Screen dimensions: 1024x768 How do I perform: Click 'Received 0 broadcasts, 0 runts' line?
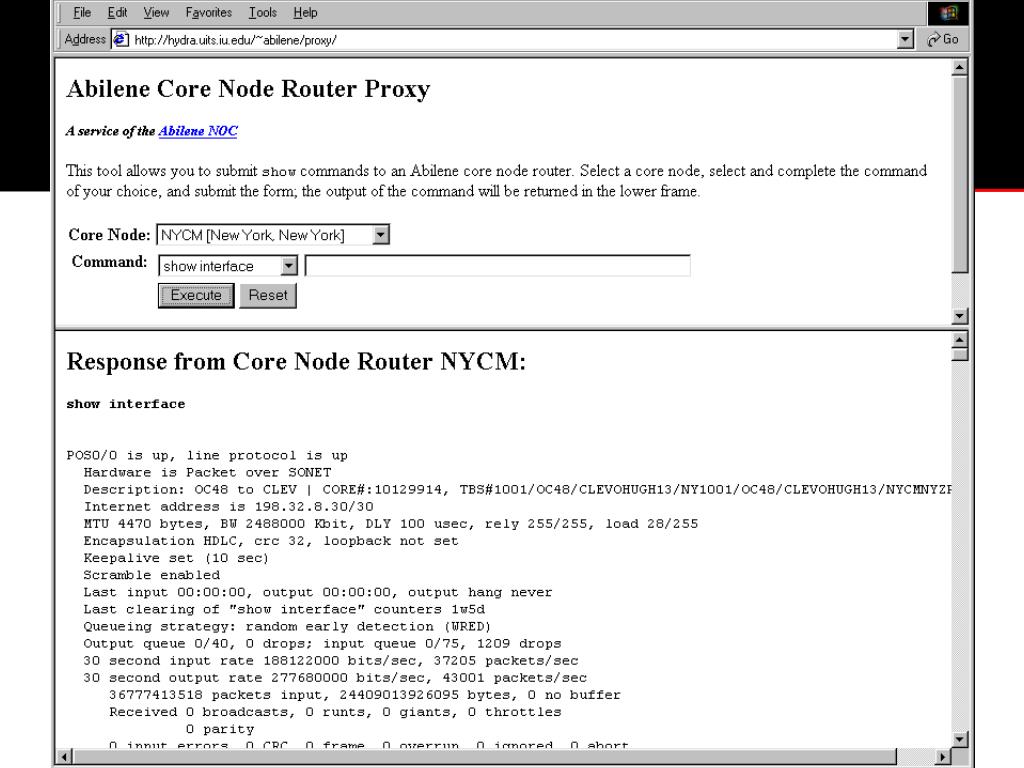pos(335,712)
